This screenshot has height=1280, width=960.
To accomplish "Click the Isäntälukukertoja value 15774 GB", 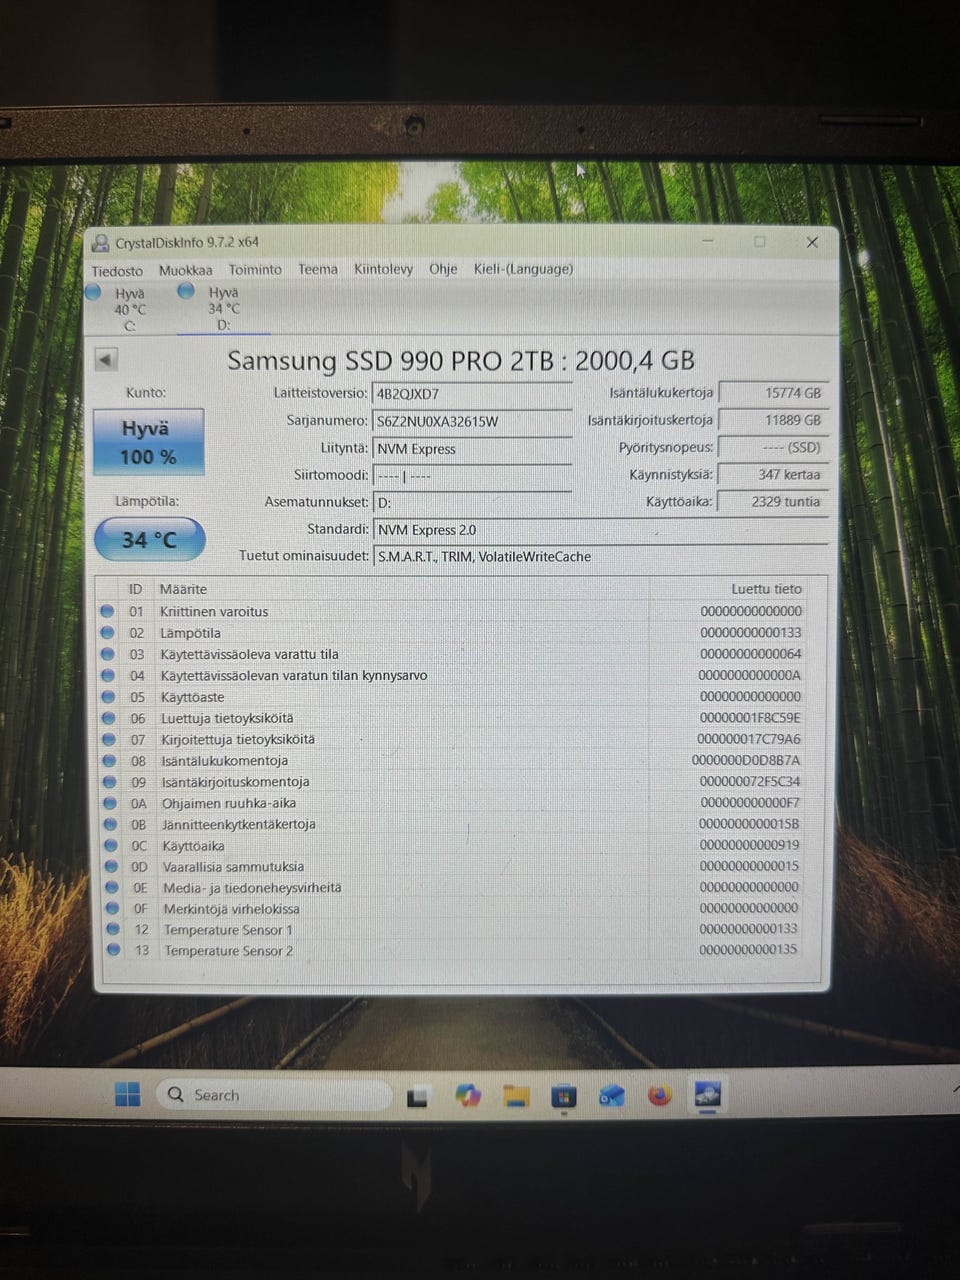I will (774, 394).
